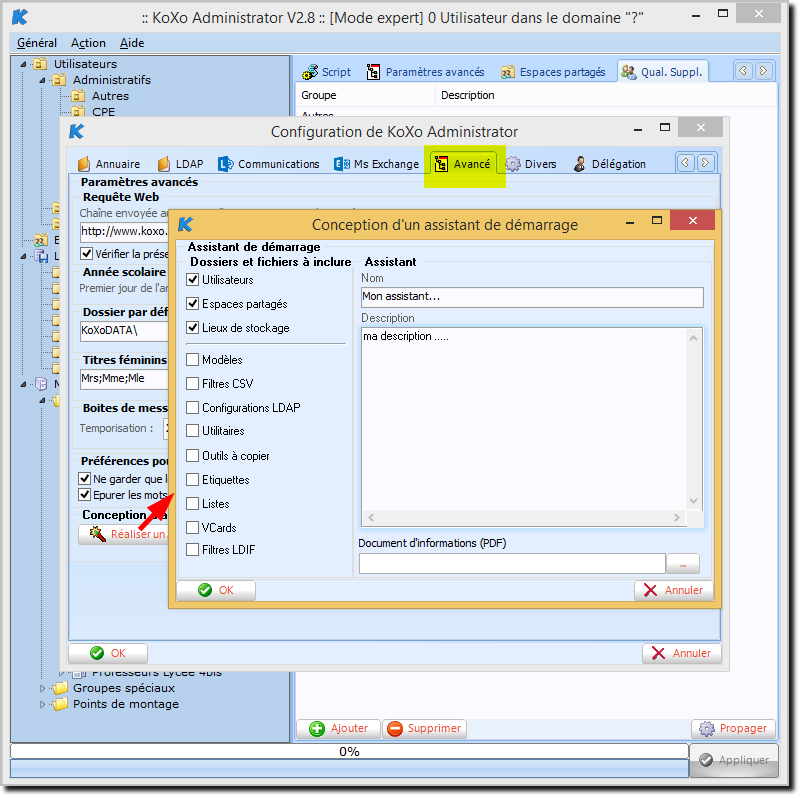Click the Ajouter button in main window
Viewport: 799px width, 795px height.
pyautogui.click(x=338, y=729)
